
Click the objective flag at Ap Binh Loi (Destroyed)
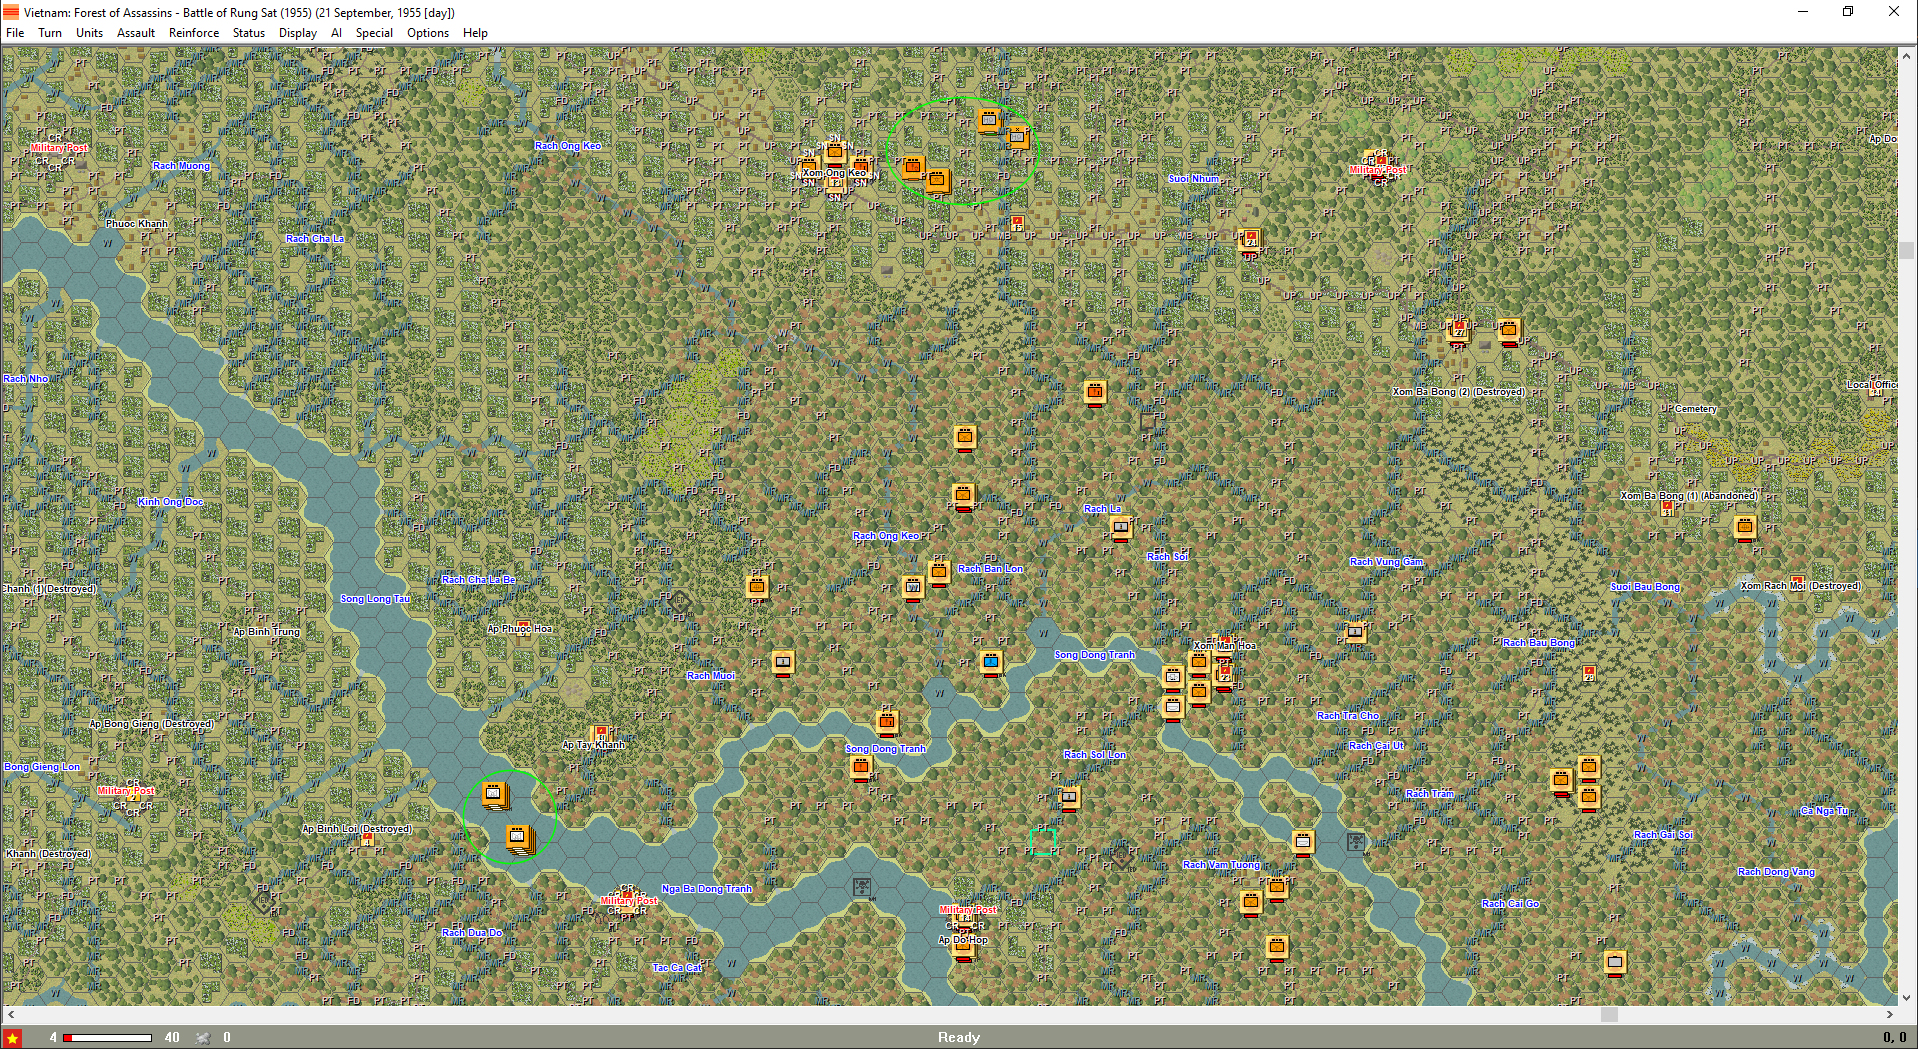coord(367,841)
